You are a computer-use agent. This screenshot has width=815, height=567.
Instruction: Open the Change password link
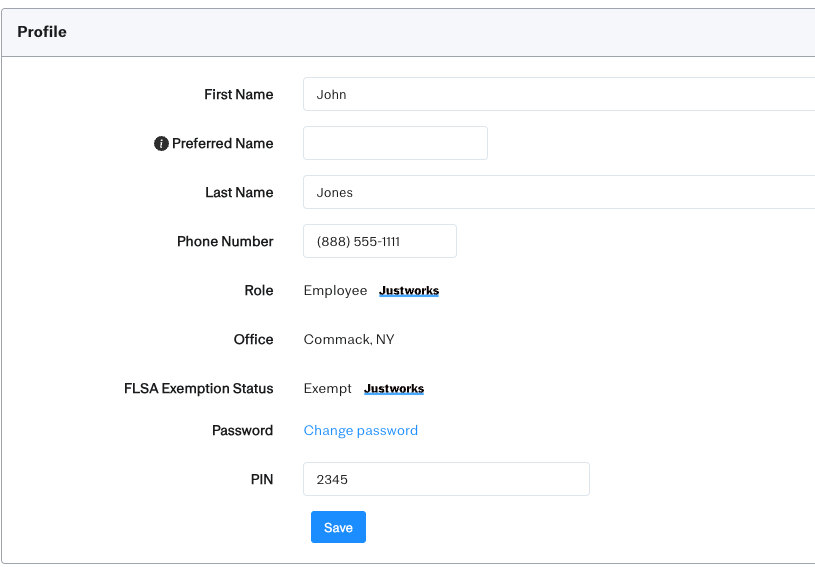coord(360,431)
